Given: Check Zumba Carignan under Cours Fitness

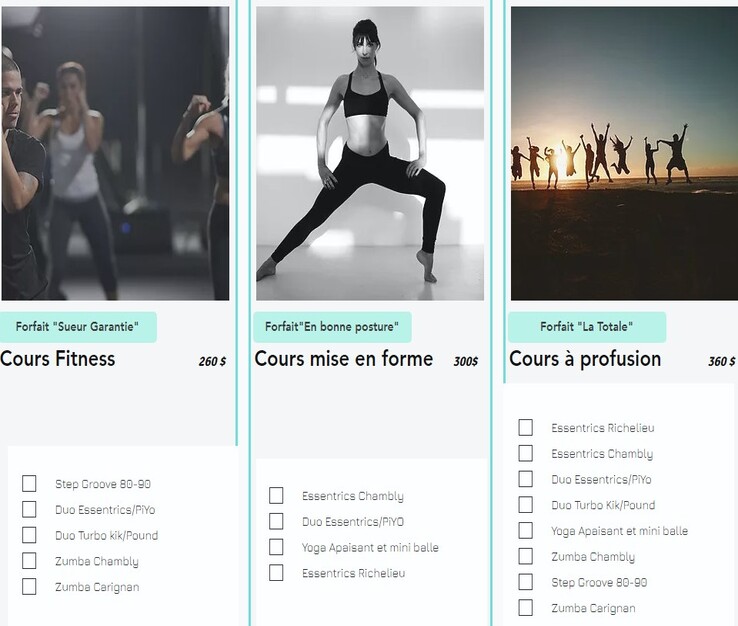Looking at the screenshot, I should pos(29,586).
